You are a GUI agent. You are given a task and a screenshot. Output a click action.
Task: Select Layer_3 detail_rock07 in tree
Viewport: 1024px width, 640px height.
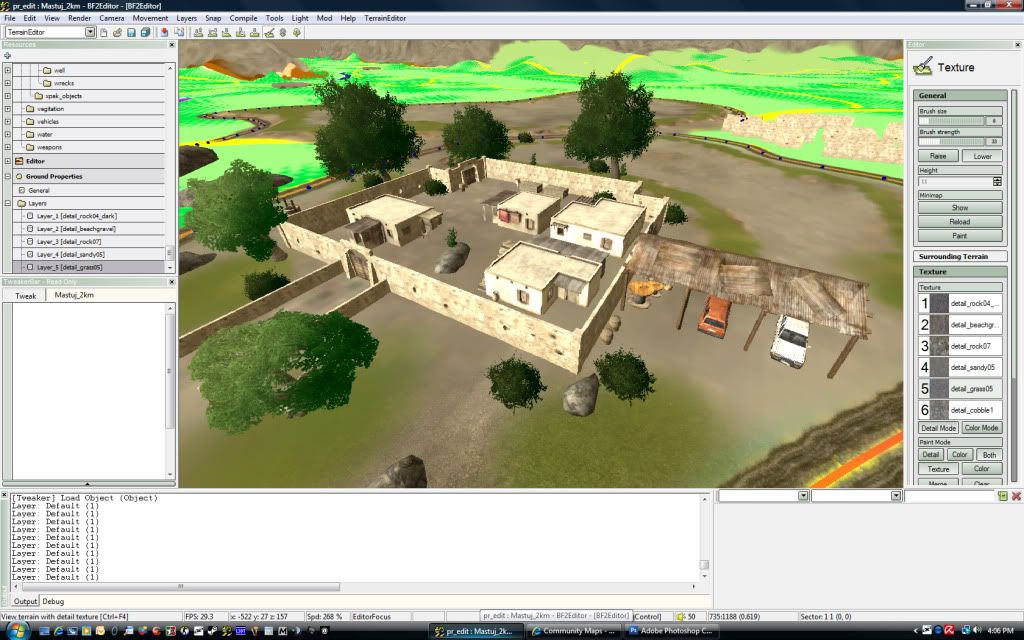(68, 241)
